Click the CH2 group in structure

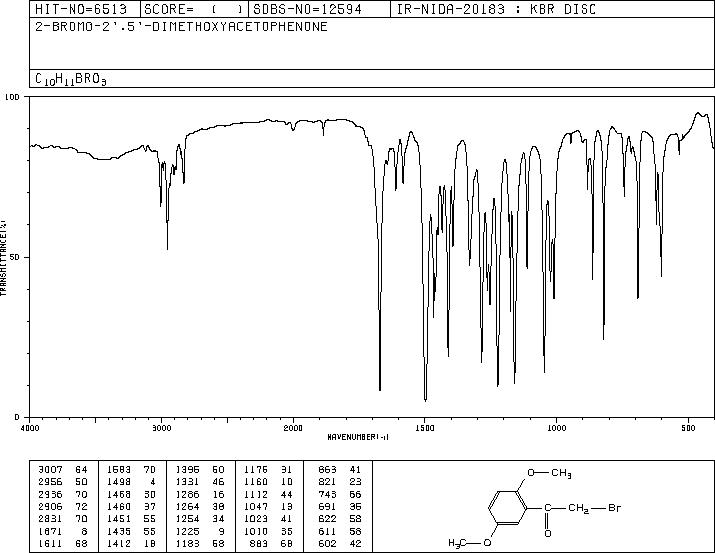[578, 508]
